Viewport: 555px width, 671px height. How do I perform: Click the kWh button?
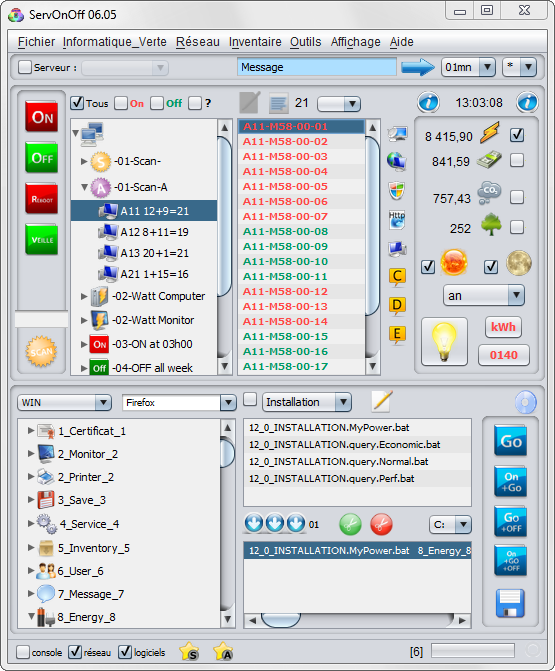[x=503, y=327]
